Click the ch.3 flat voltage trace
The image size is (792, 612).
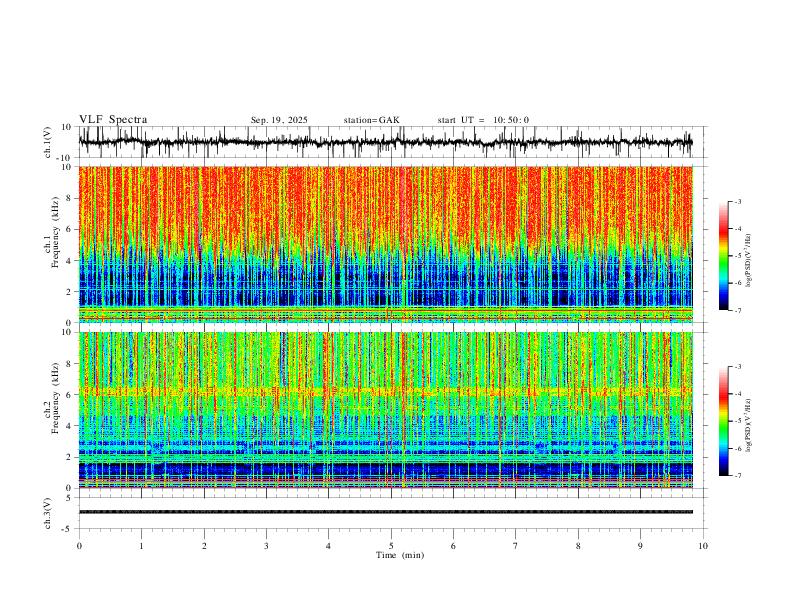point(385,512)
